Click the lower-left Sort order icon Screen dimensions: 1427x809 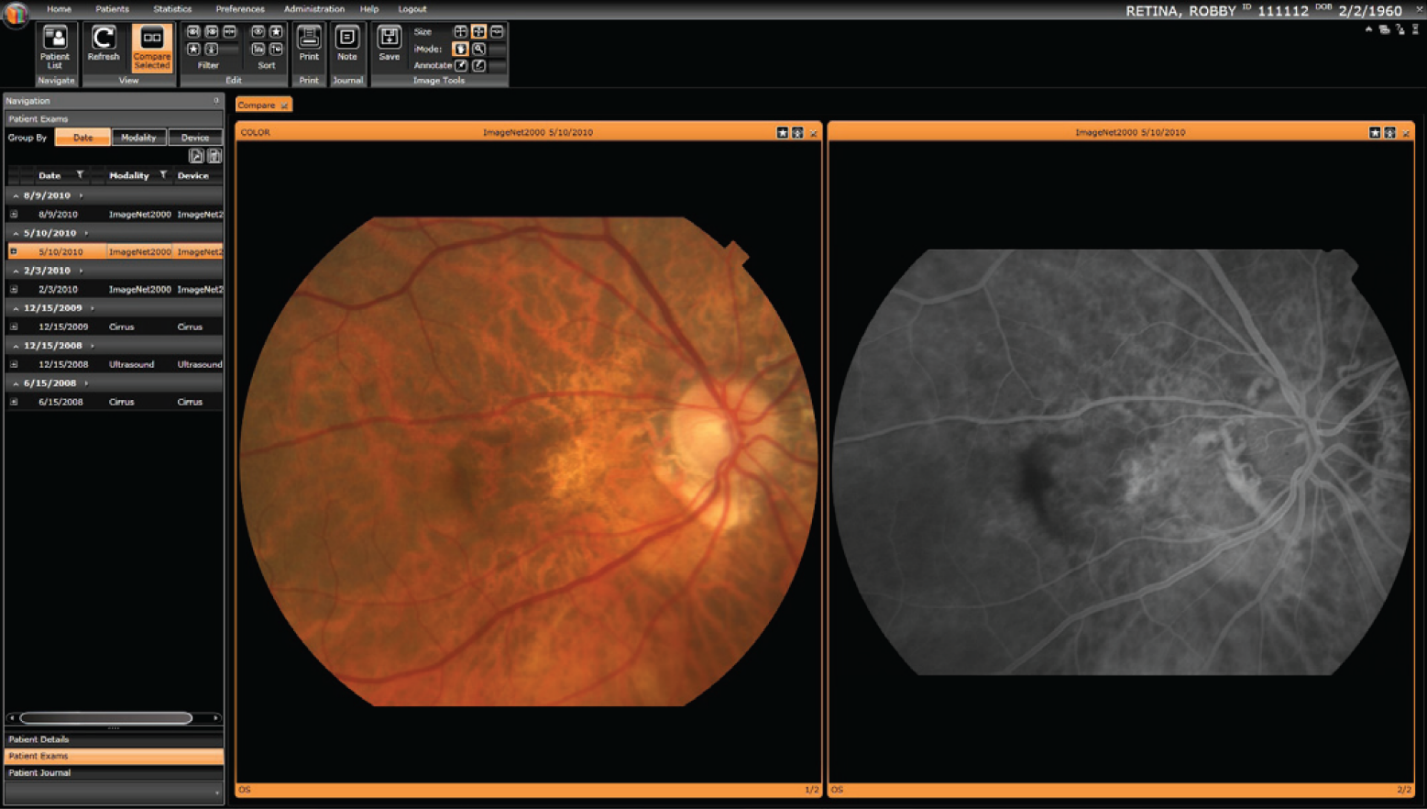click(x=258, y=49)
